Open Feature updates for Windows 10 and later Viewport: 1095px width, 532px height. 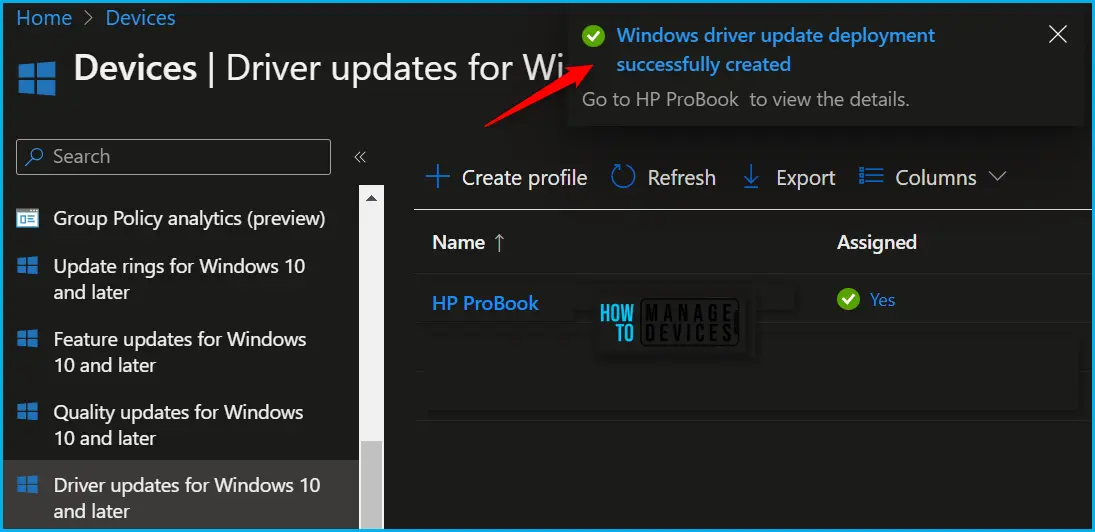coord(180,352)
